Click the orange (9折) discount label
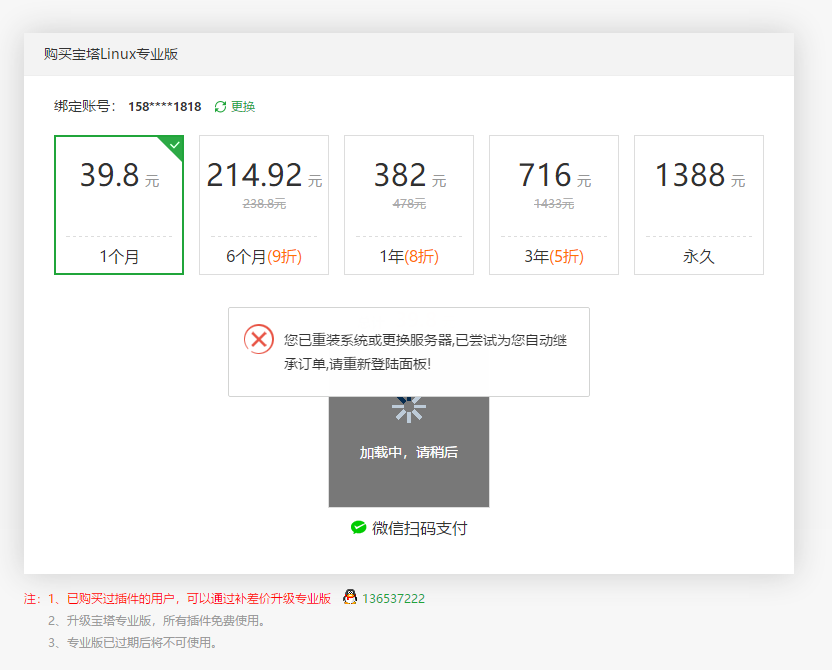This screenshot has height=670, width=832. 284,257
